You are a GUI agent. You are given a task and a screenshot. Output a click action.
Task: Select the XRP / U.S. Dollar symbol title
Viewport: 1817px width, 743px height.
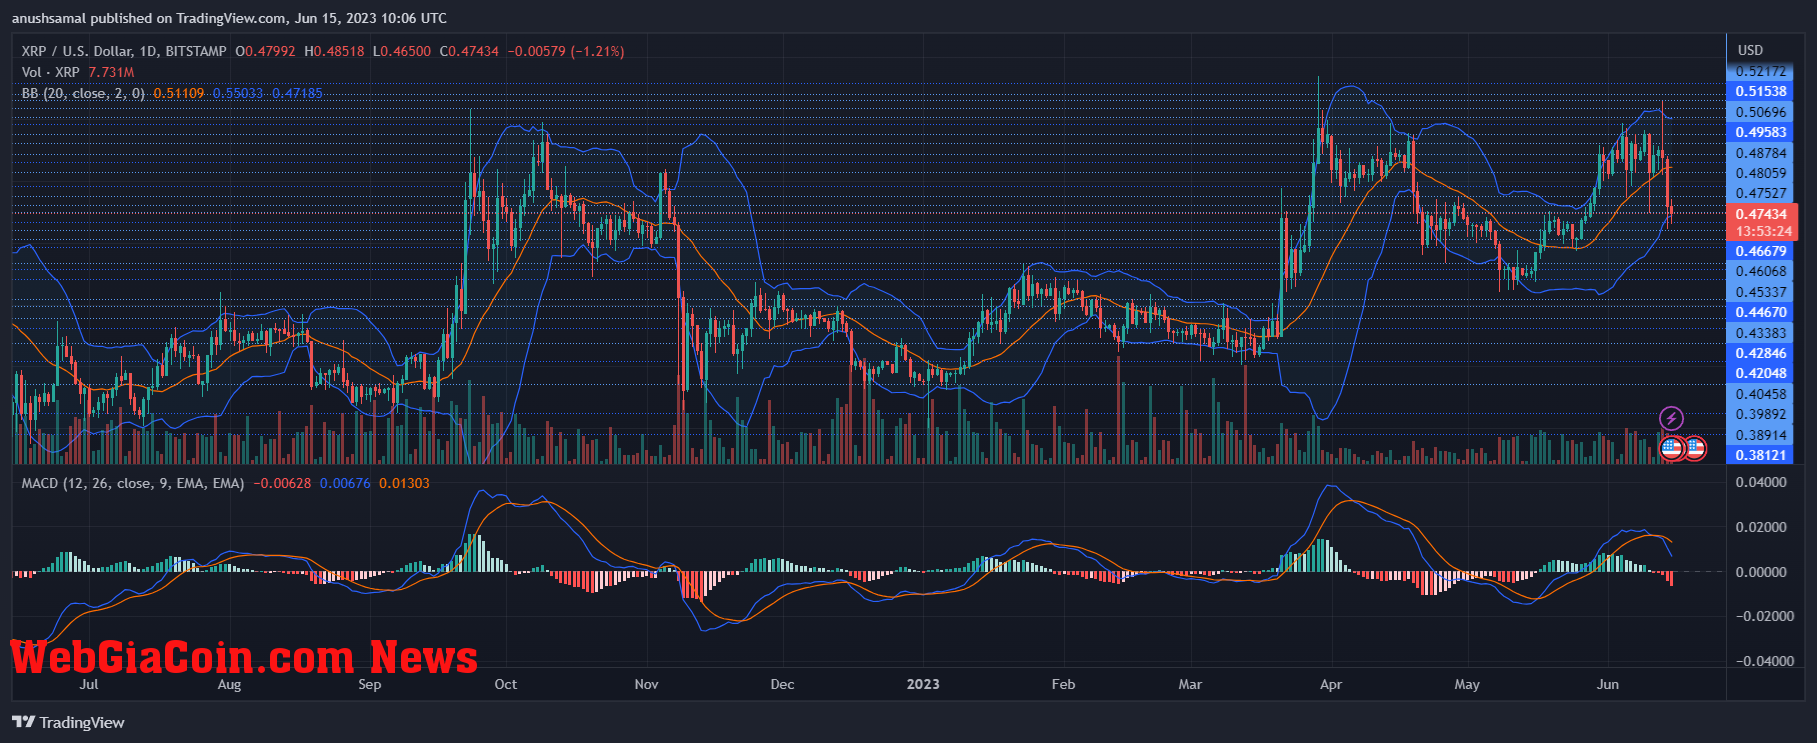point(124,51)
